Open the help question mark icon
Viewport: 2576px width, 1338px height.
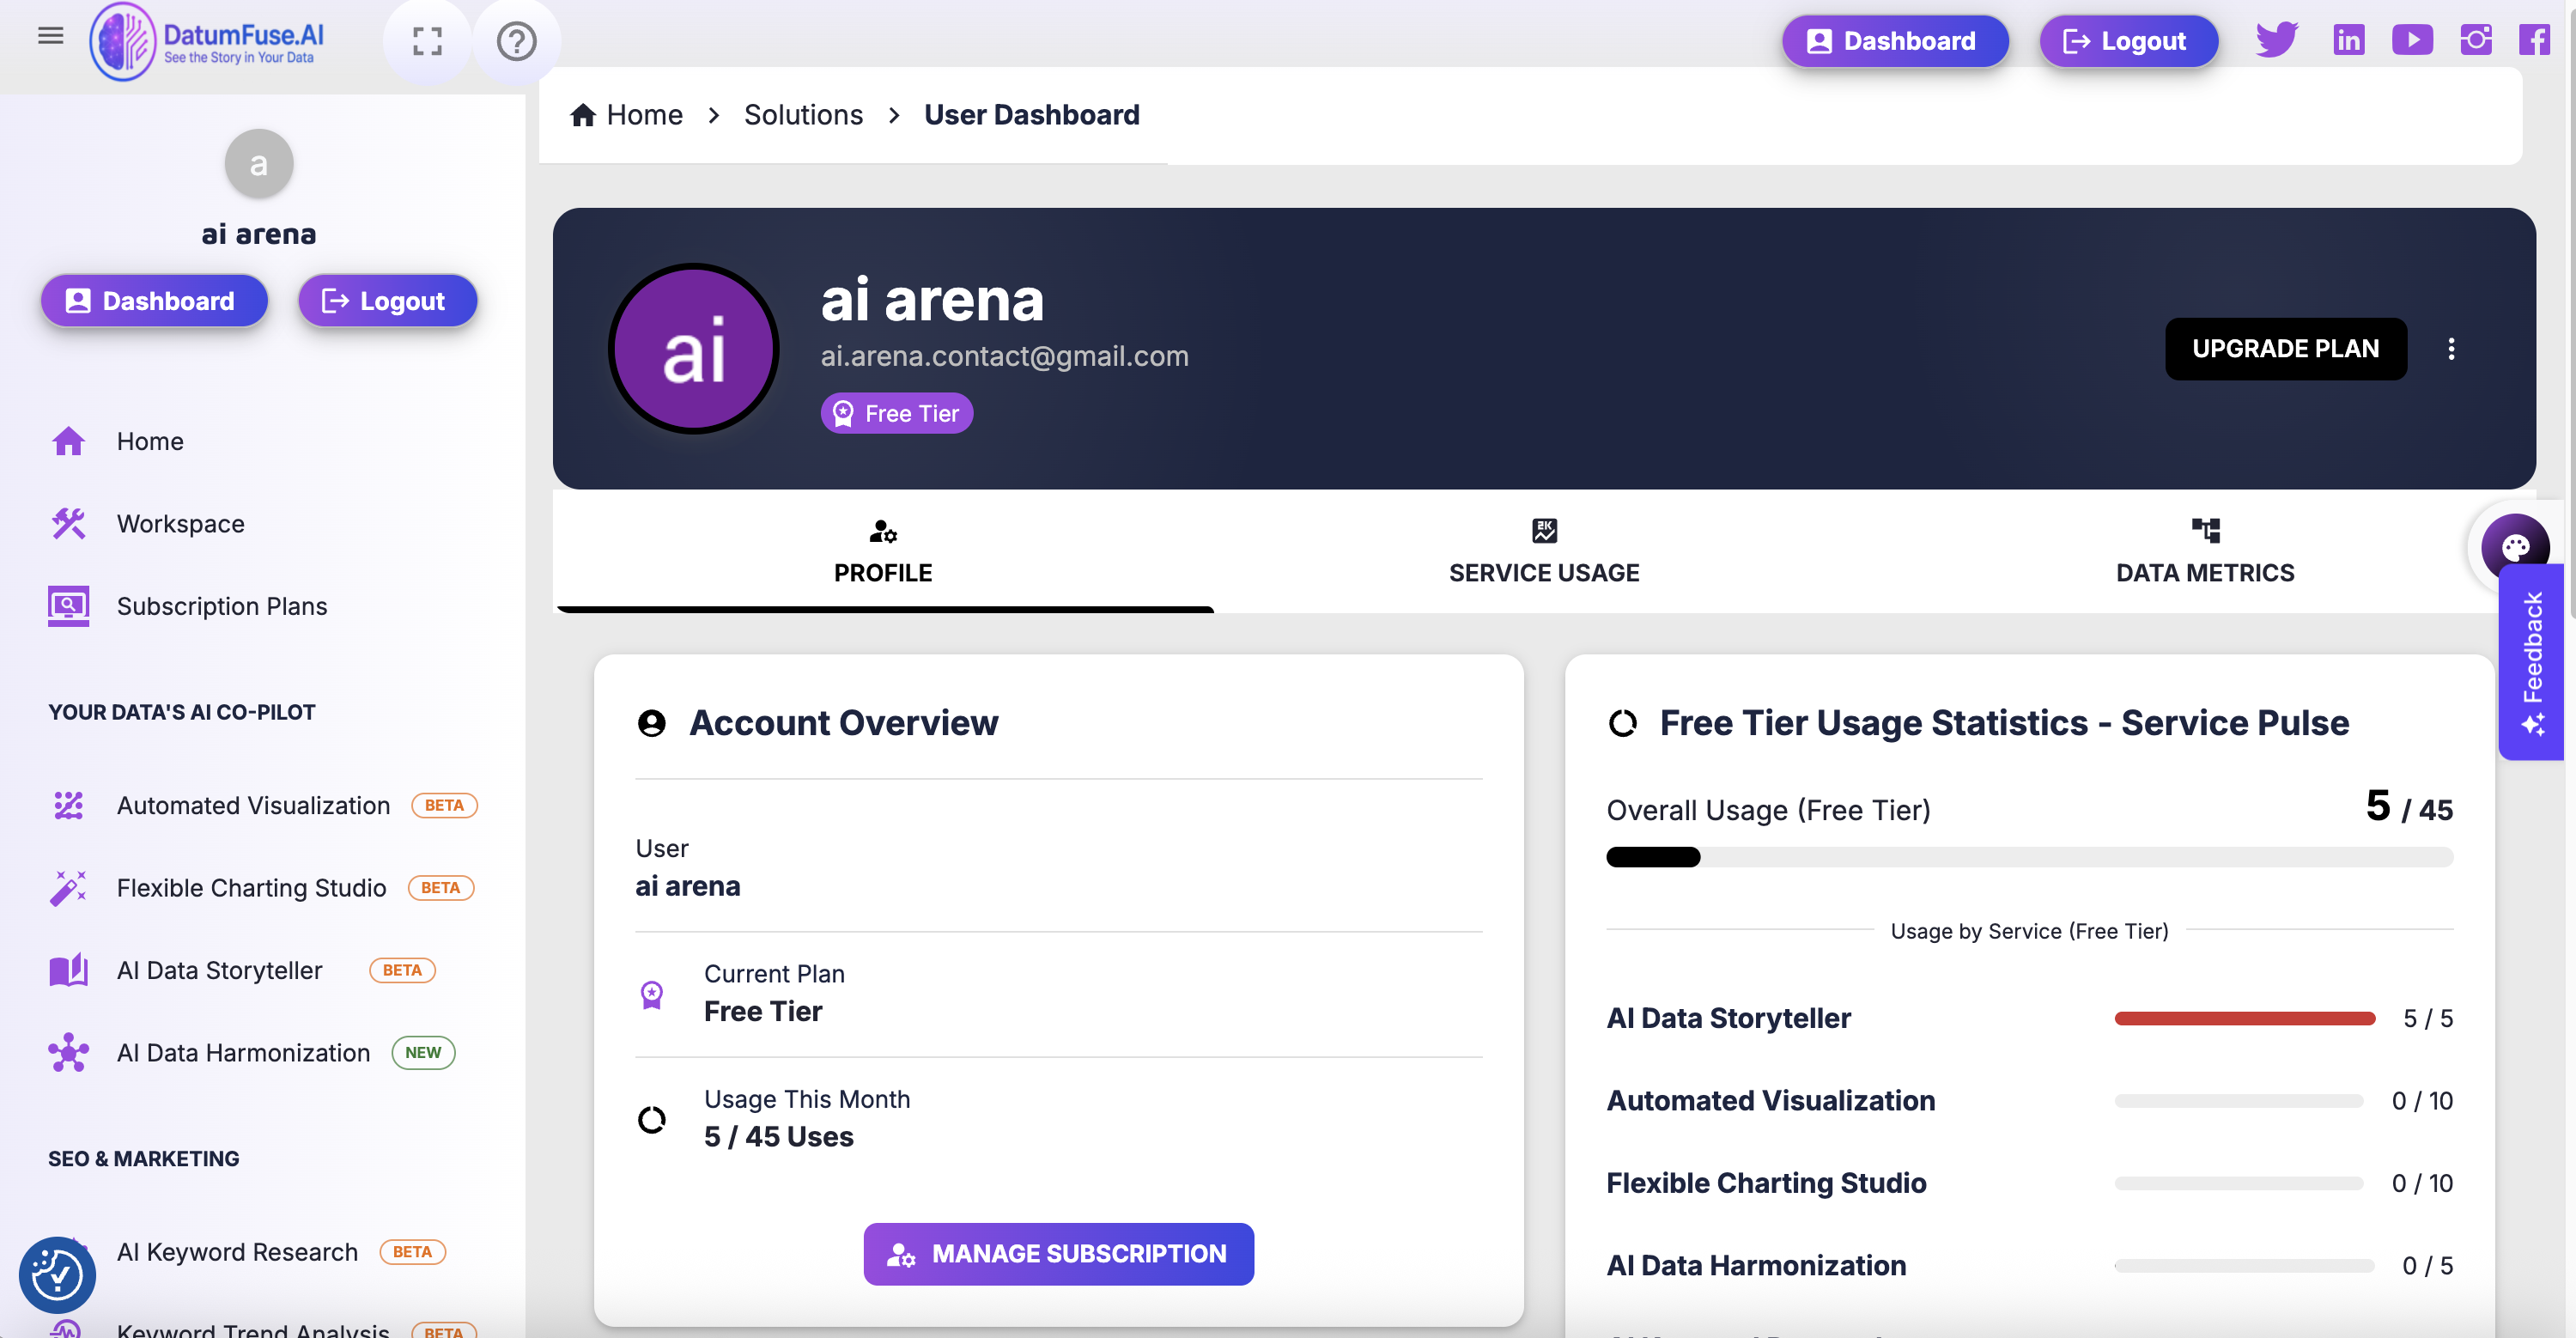(x=516, y=41)
